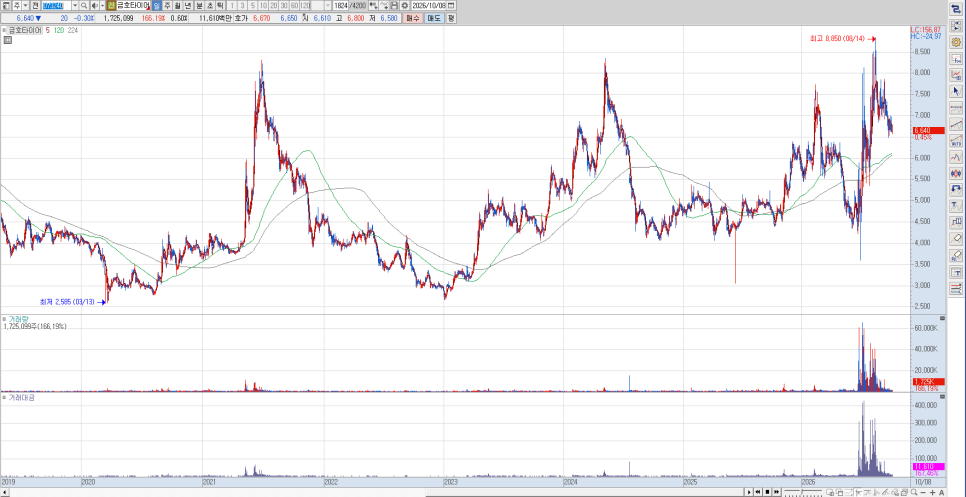The height and width of the screenshot is (497, 966).
Task: Click the 전 button in top toolbar
Action: click(x=35, y=5)
